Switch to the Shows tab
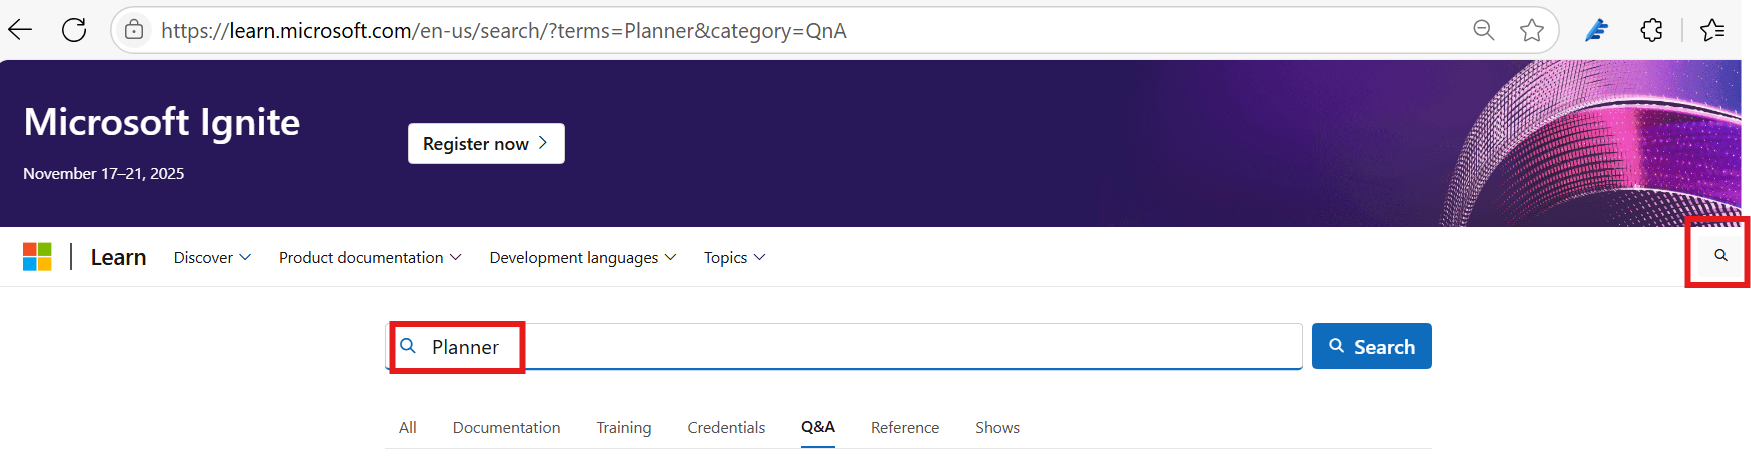1751x457 pixels. click(x=997, y=427)
